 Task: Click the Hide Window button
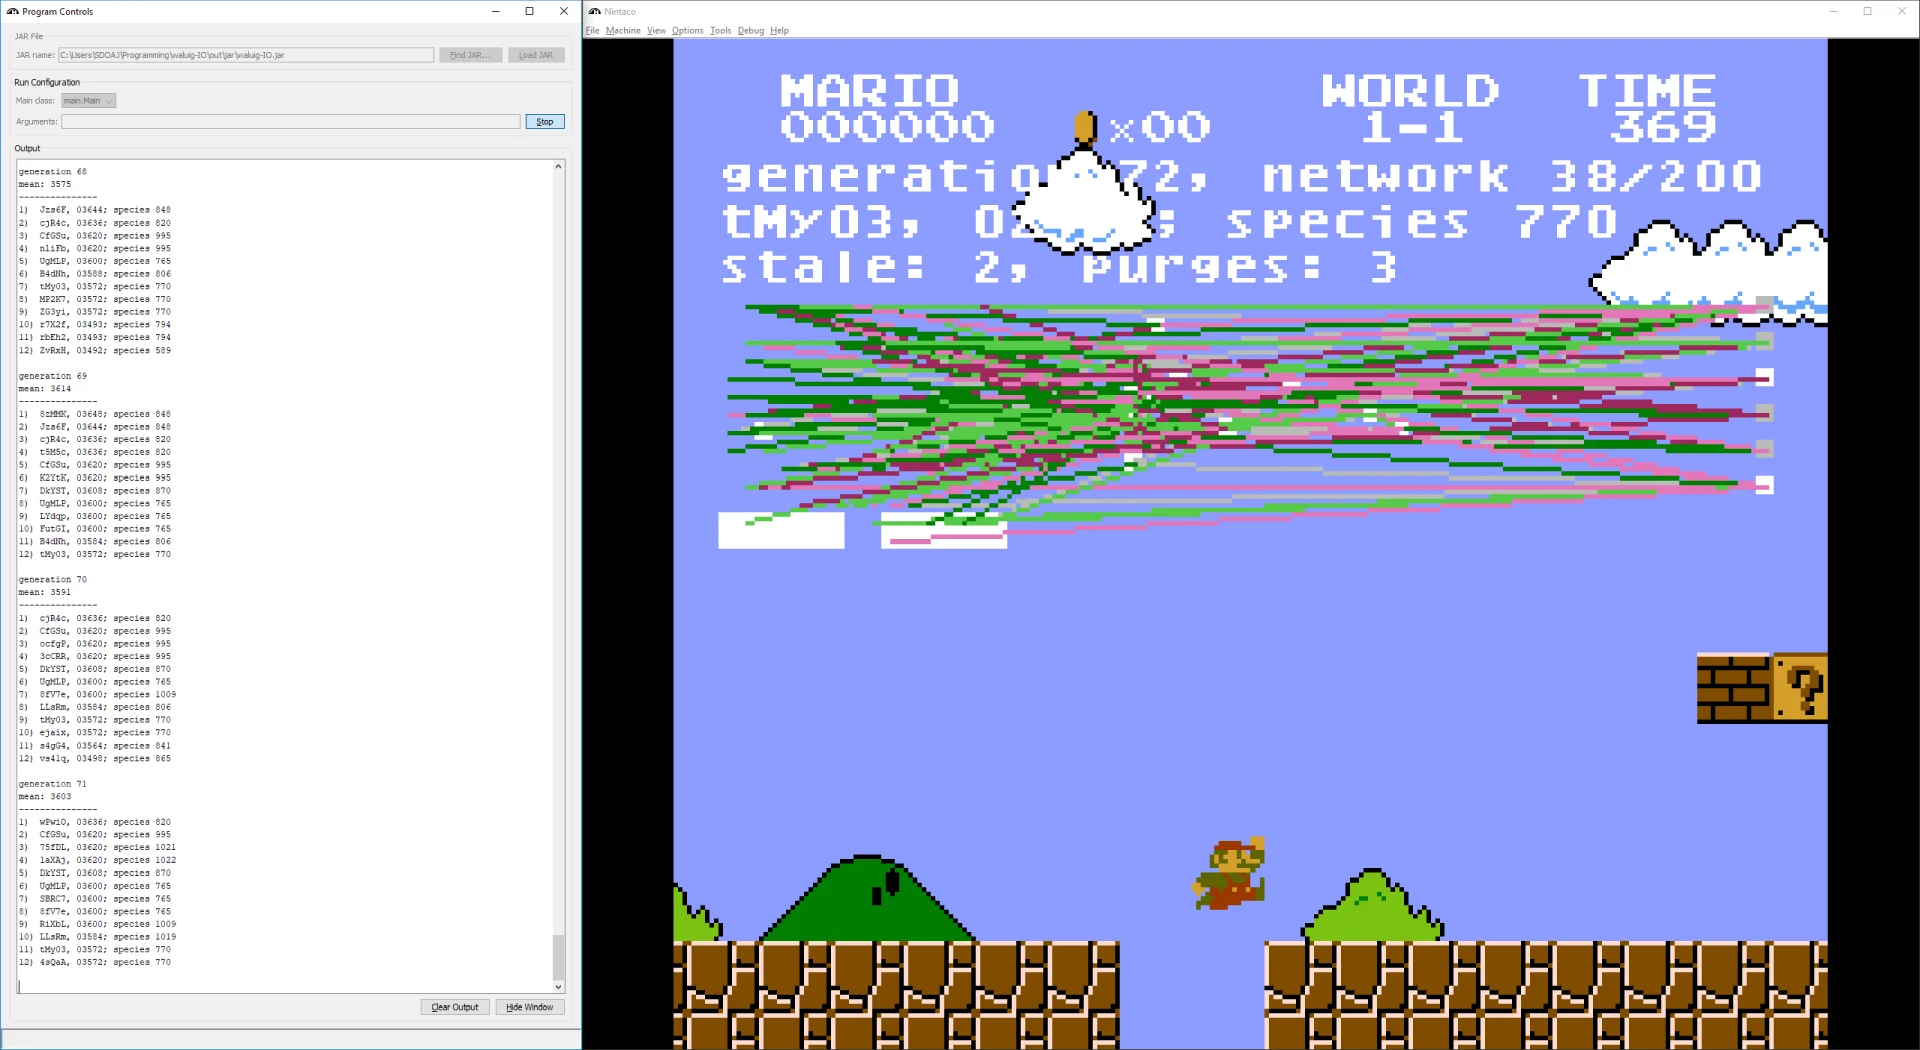530,1007
